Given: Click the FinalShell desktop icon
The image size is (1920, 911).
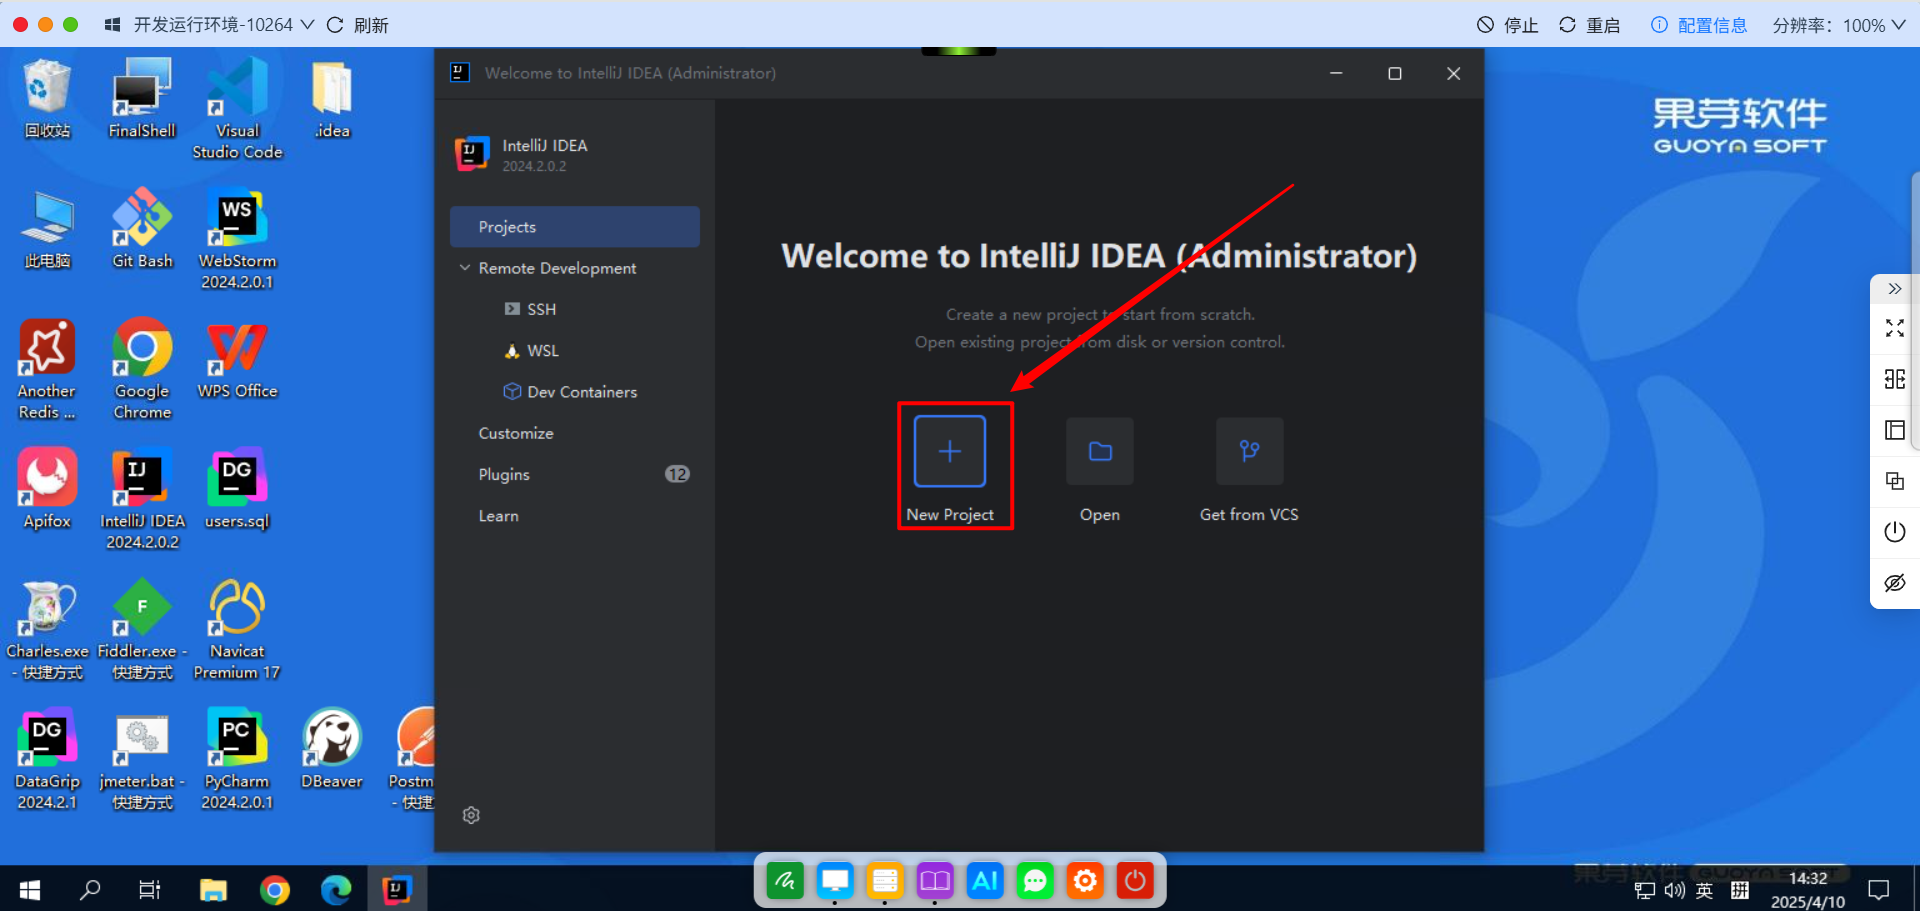Looking at the screenshot, I should (142, 98).
